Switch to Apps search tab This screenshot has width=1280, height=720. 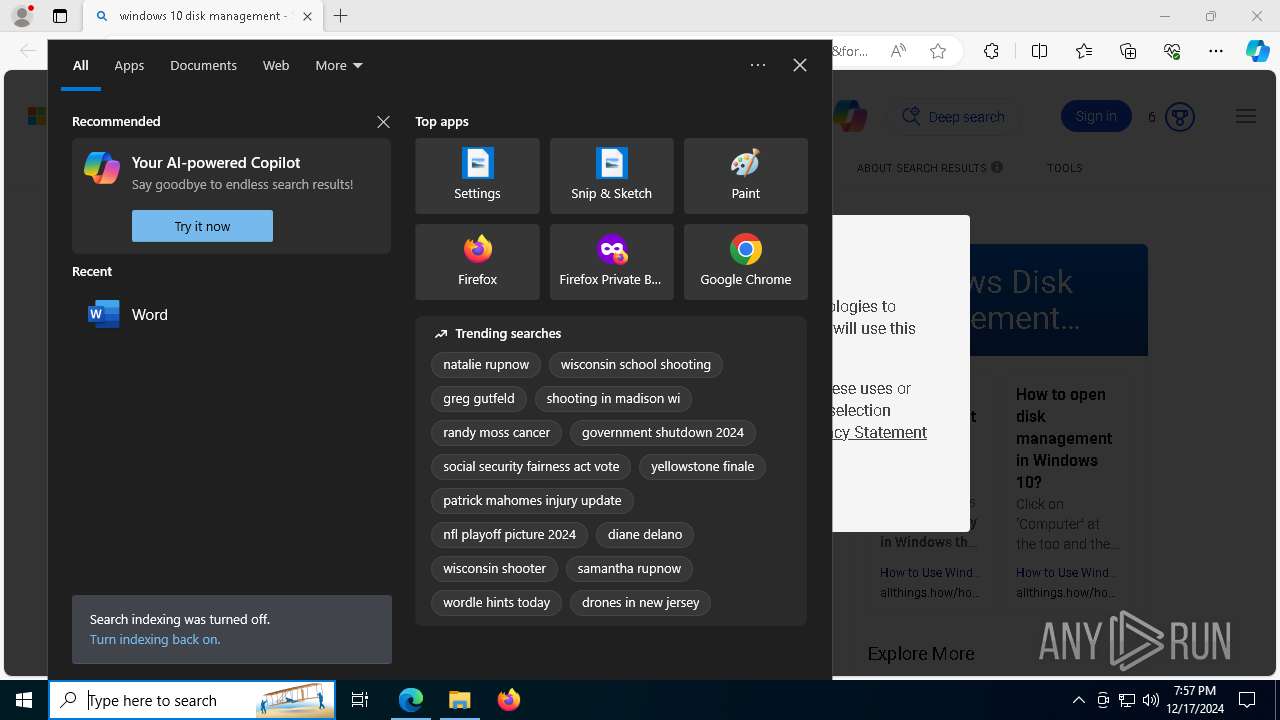click(129, 65)
